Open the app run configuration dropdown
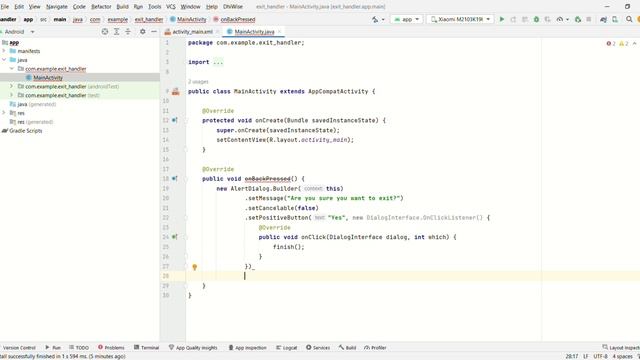 407,19
